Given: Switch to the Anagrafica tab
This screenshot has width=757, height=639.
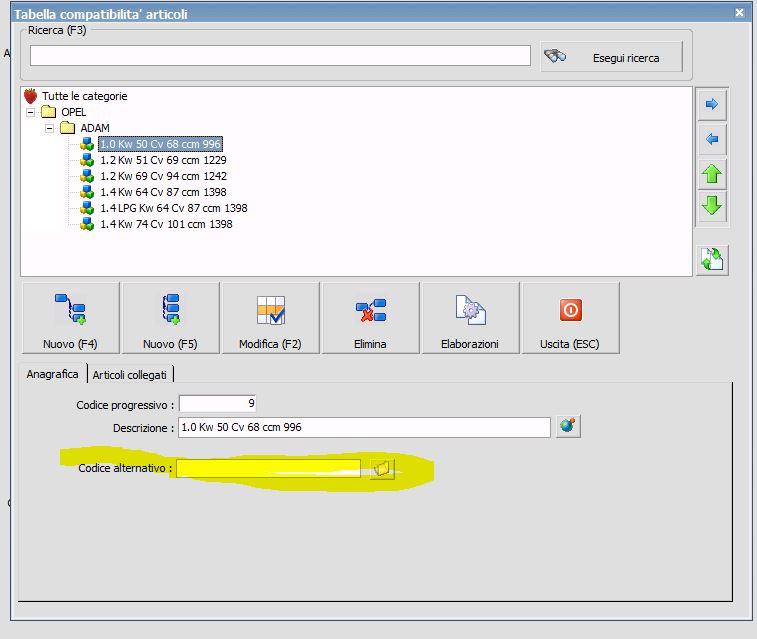Looking at the screenshot, I should [x=53, y=374].
